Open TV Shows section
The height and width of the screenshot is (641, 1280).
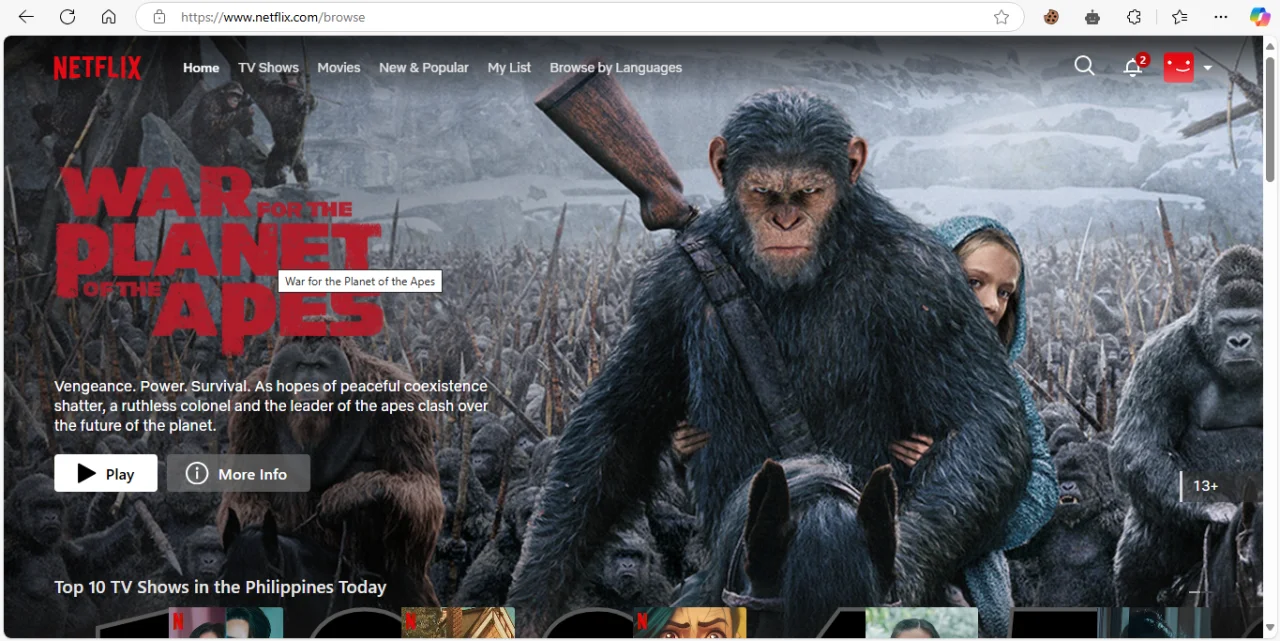point(268,68)
